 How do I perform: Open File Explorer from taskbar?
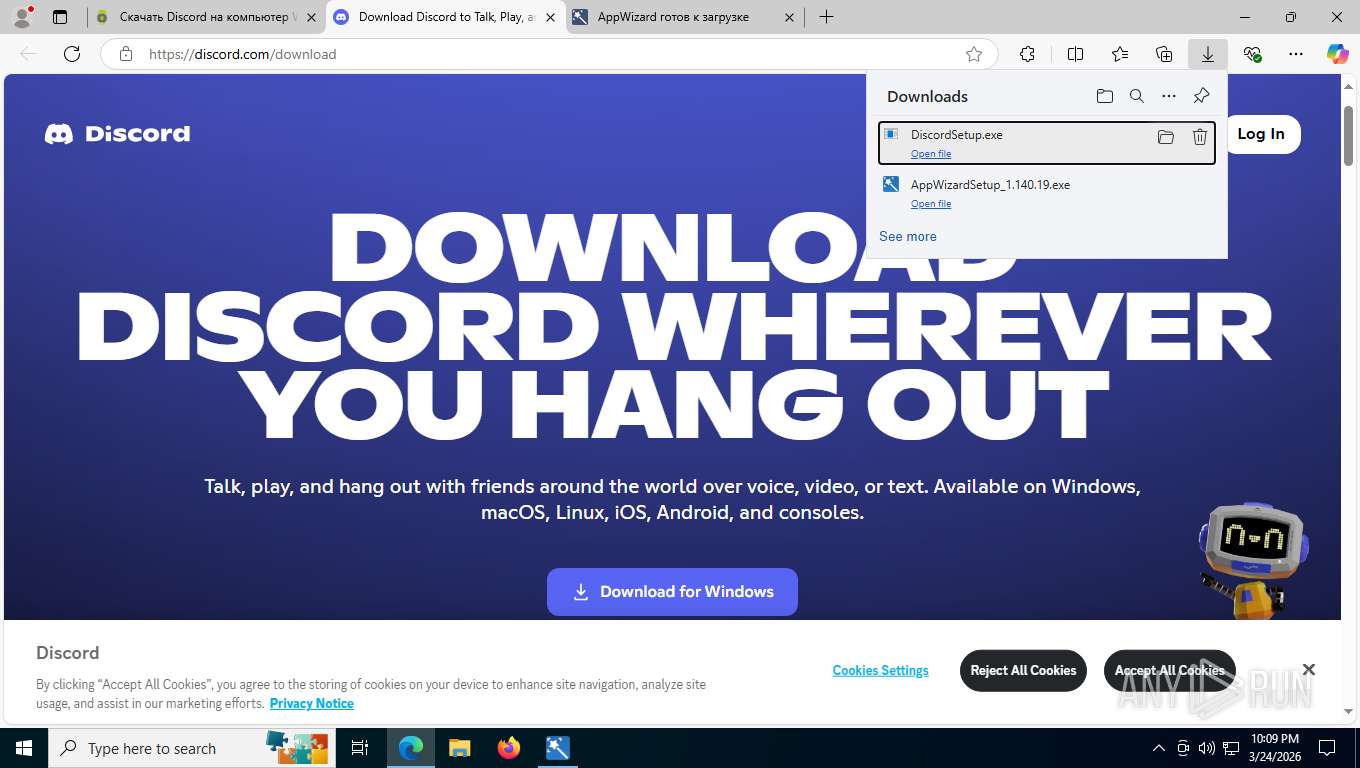tap(459, 748)
